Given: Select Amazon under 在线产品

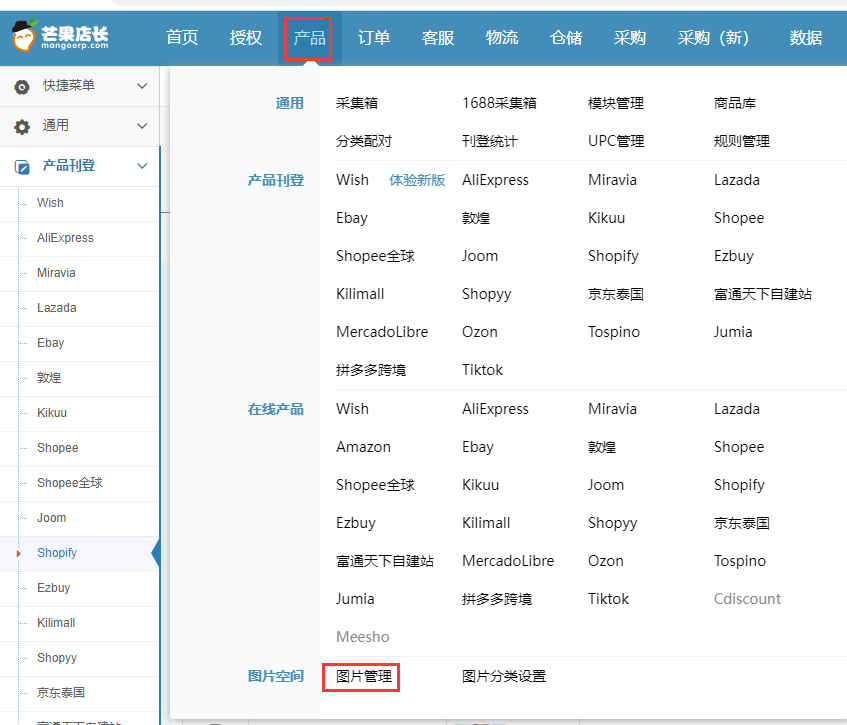Looking at the screenshot, I should [x=363, y=447].
